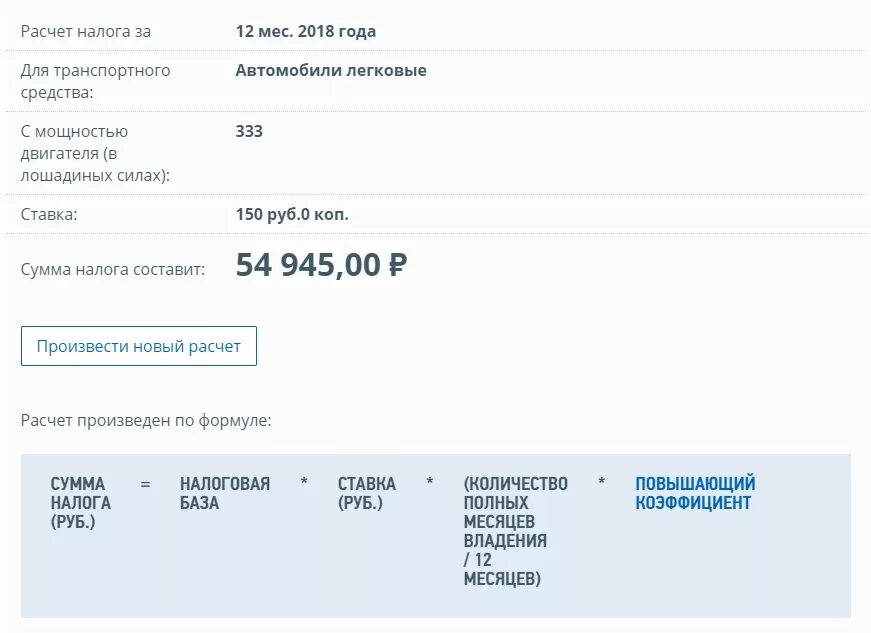
Task: Click the asterisk between "Налоговая база" and "Ставка"
Action: [304, 484]
